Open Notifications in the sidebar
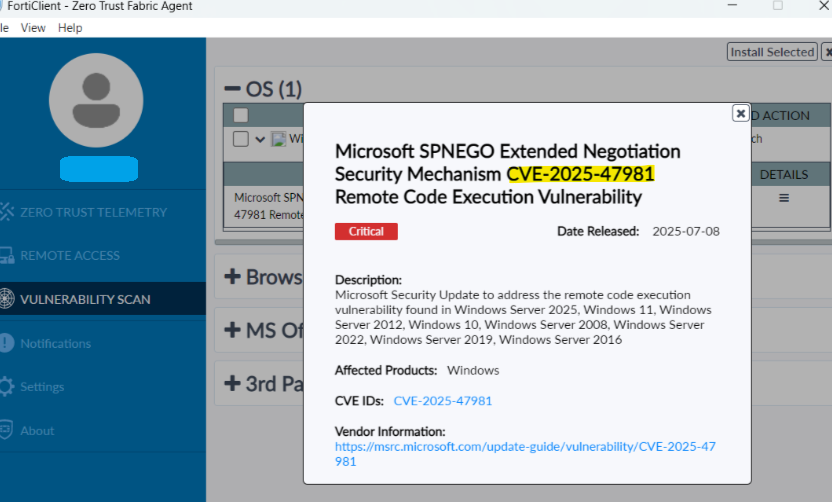The image size is (832, 502). point(55,343)
